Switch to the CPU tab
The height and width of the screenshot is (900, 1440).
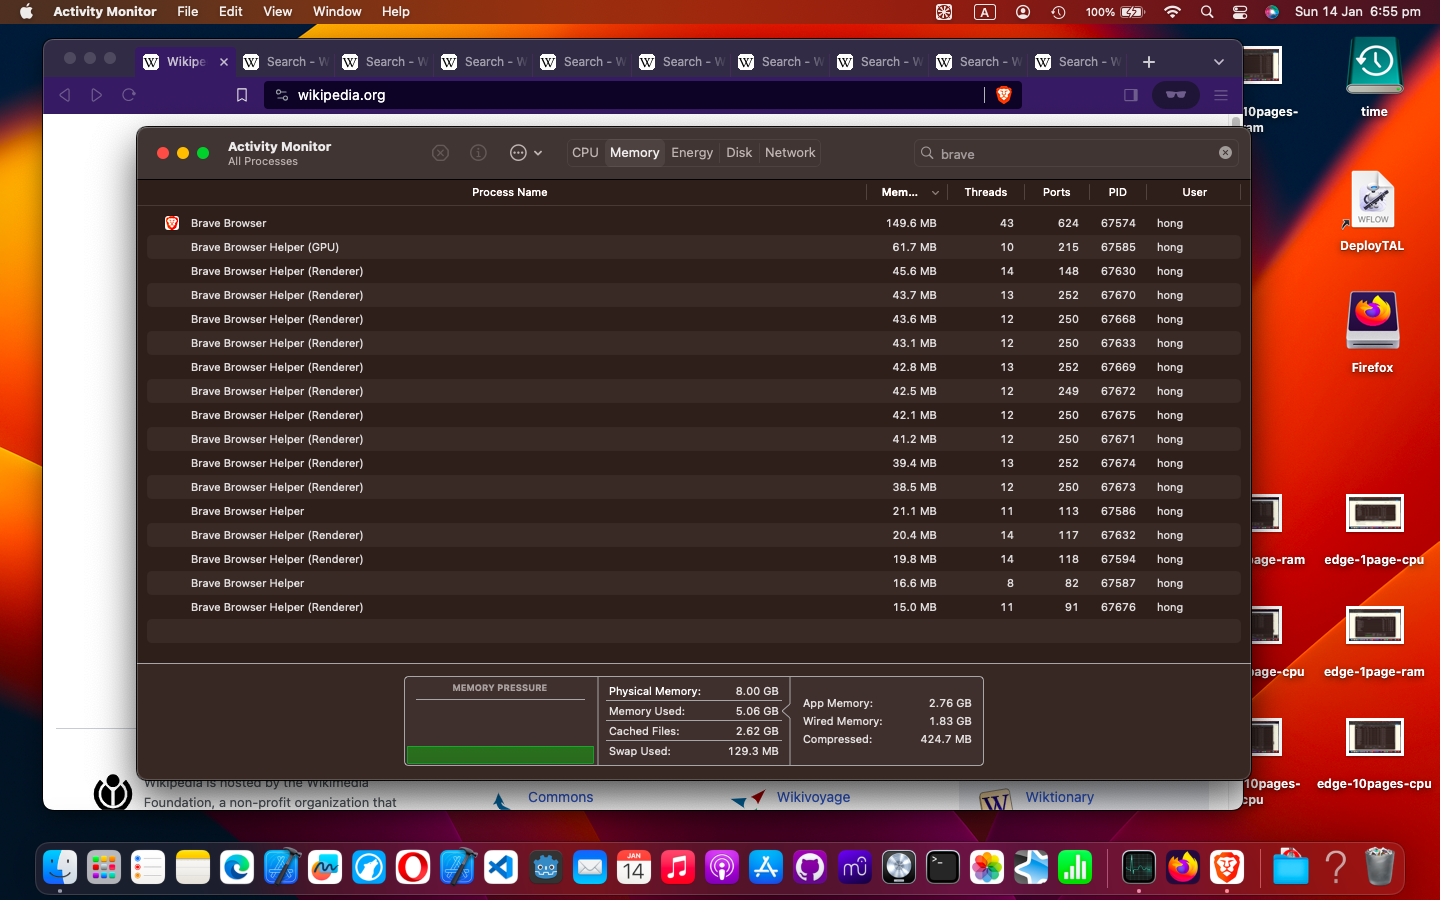click(x=585, y=153)
